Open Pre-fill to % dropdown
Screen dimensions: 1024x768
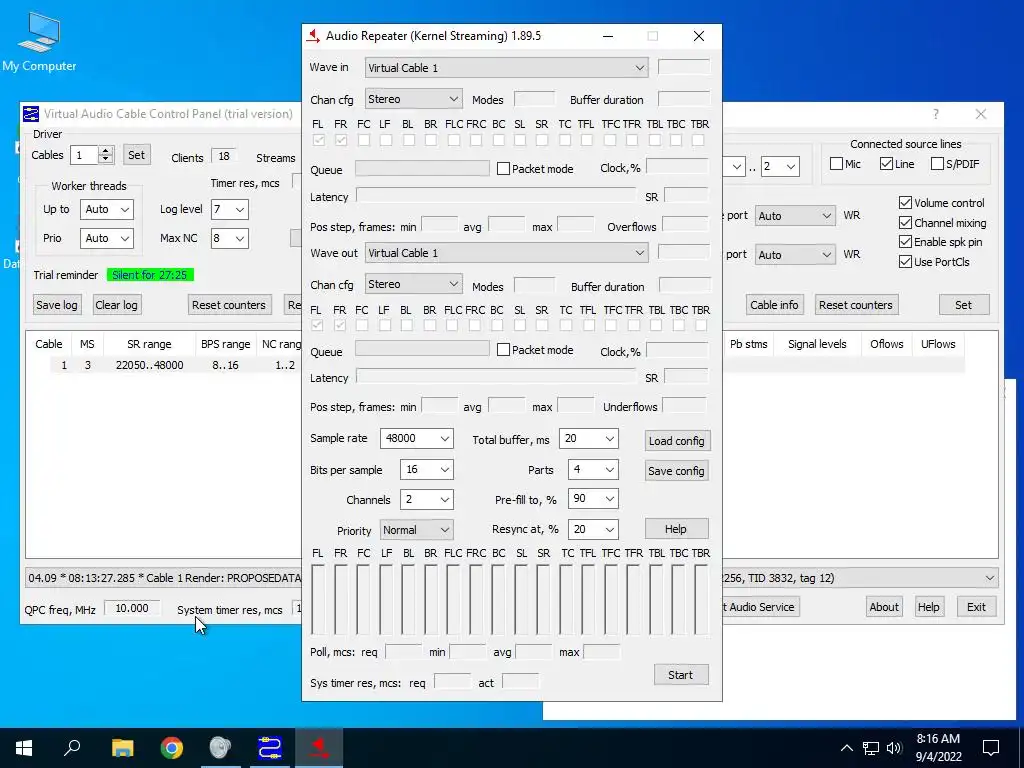593,499
